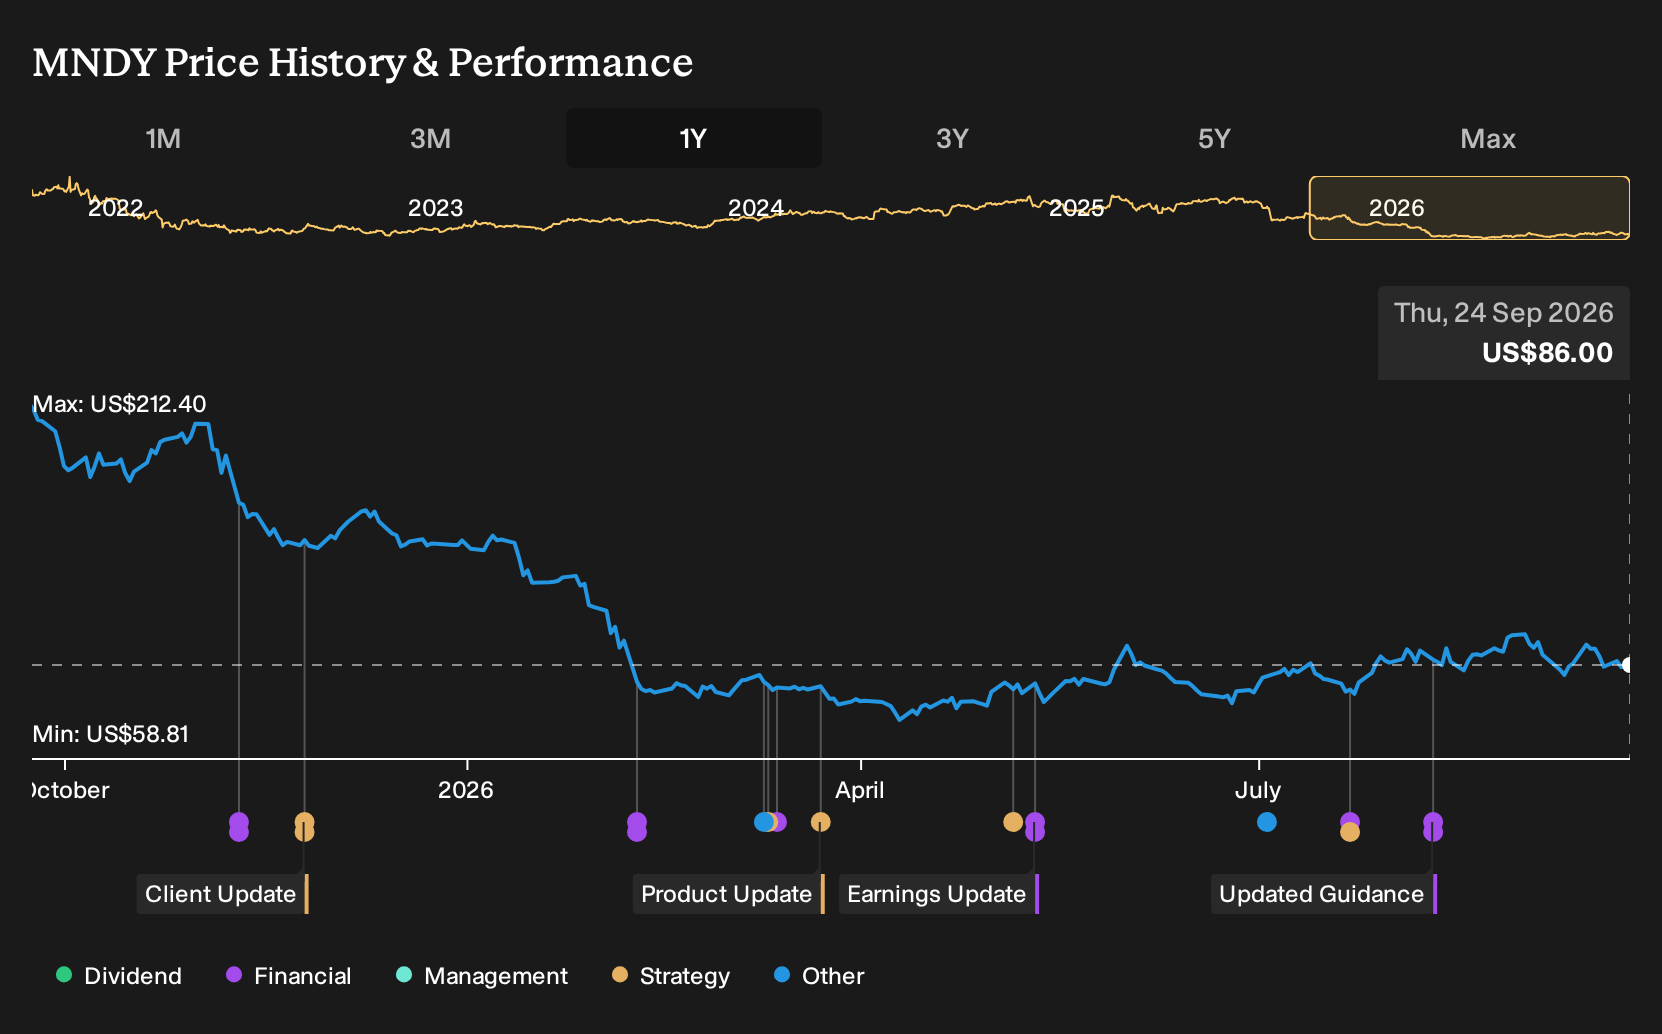Open the Earnings Update event label
Screen dimensions: 1662x1034
(939, 894)
